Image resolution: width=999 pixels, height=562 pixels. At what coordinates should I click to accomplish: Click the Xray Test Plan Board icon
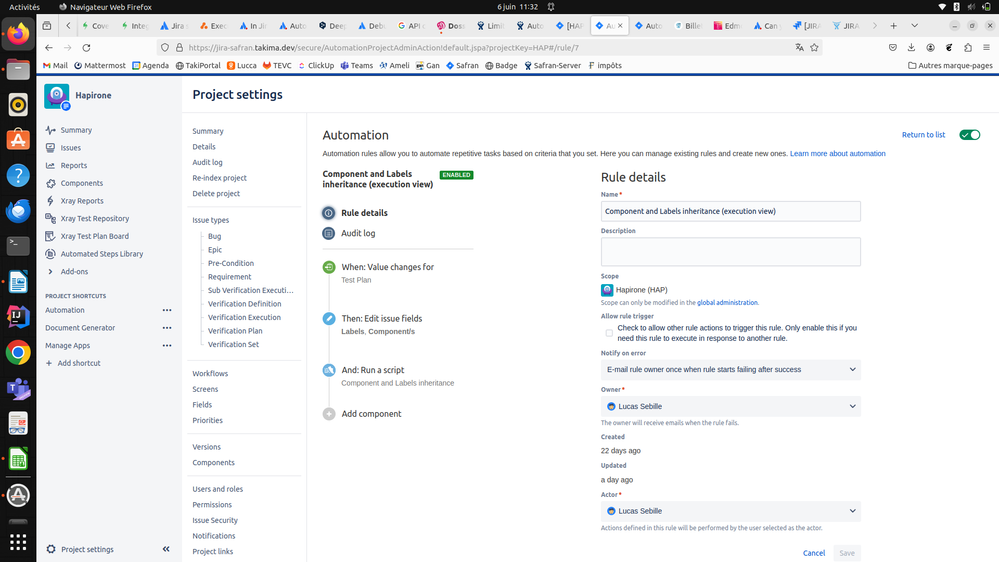point(51,236)
